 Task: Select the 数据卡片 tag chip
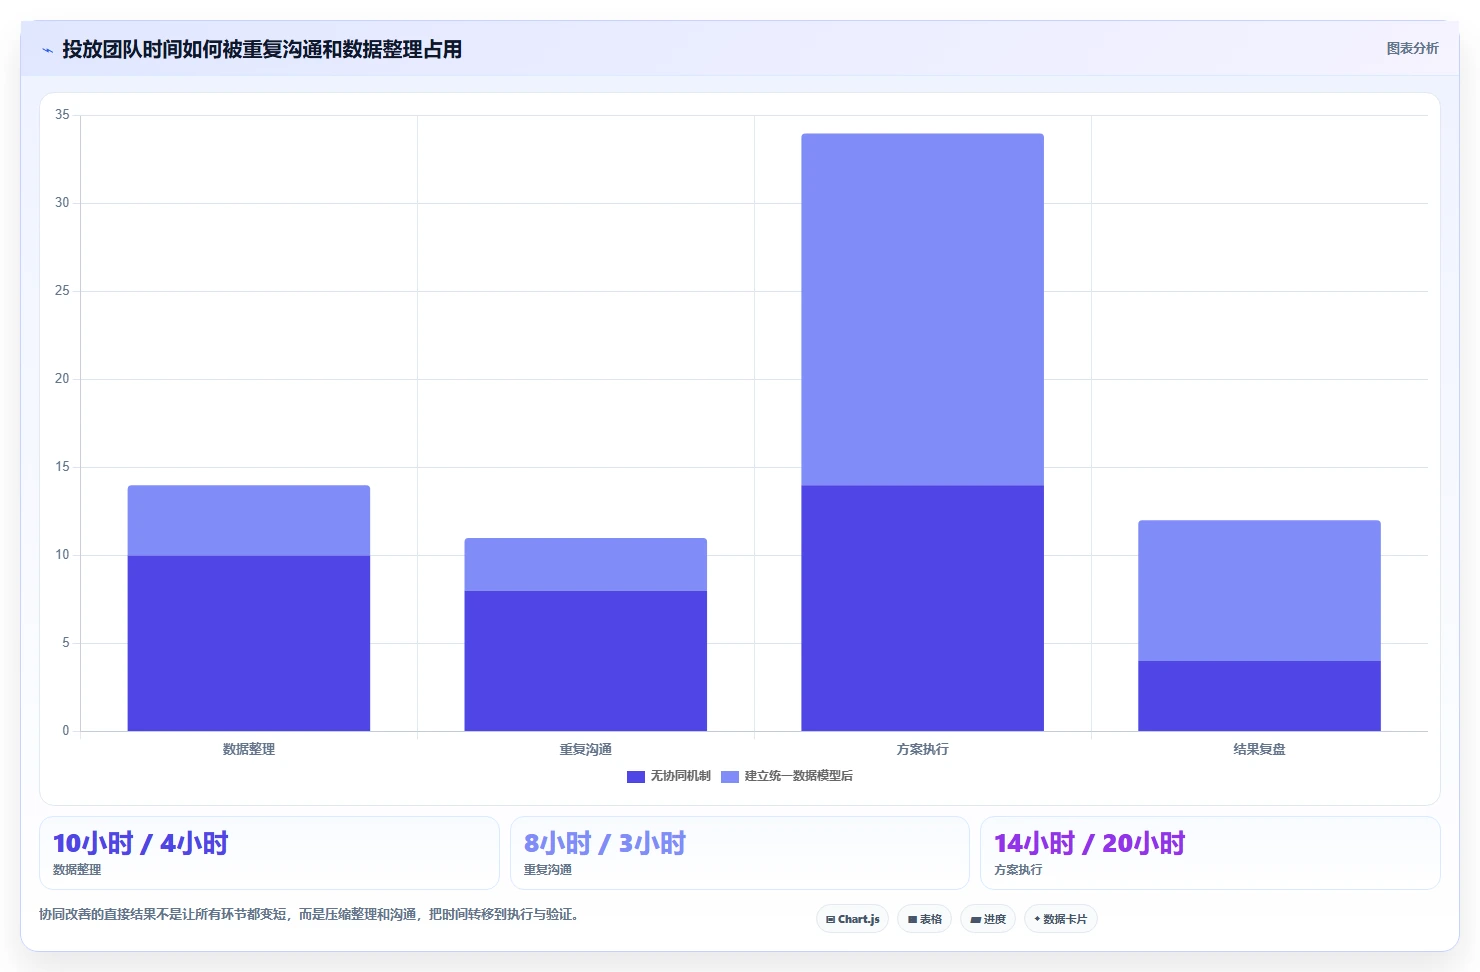pyautogui.click(x=1060, y=919)
